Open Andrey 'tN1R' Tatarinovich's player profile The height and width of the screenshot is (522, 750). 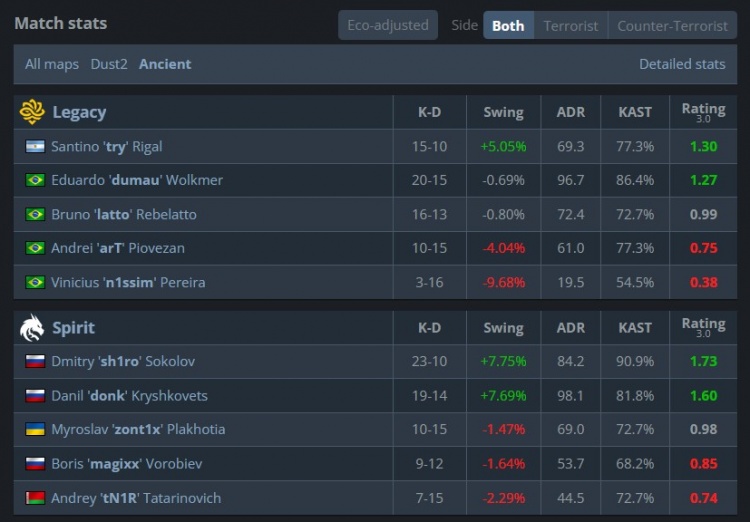(136, 498)
